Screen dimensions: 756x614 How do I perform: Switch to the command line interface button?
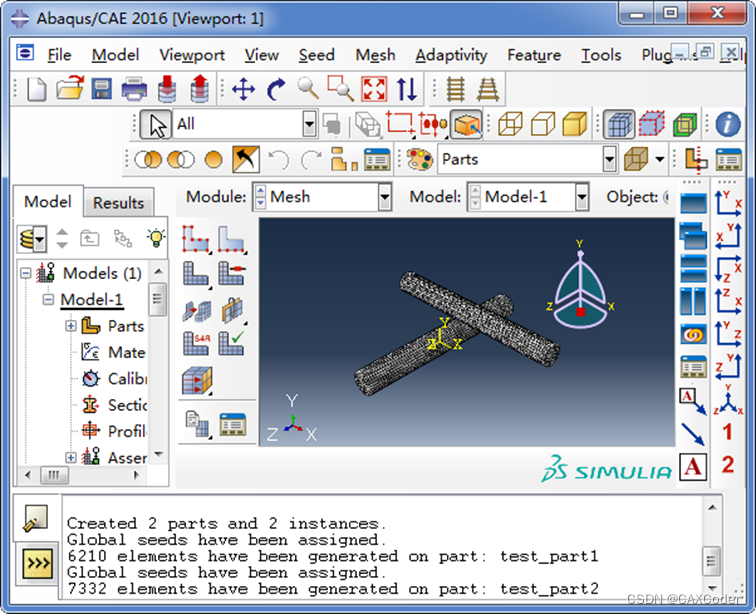click(x=38, y=564)
